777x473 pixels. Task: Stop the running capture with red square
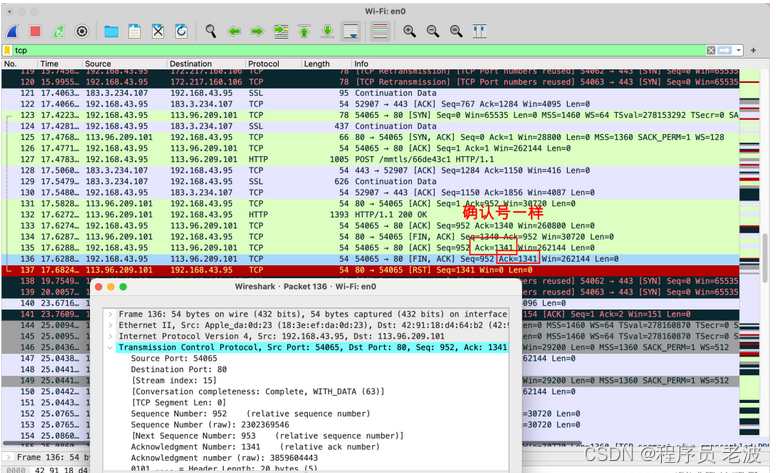35,32
